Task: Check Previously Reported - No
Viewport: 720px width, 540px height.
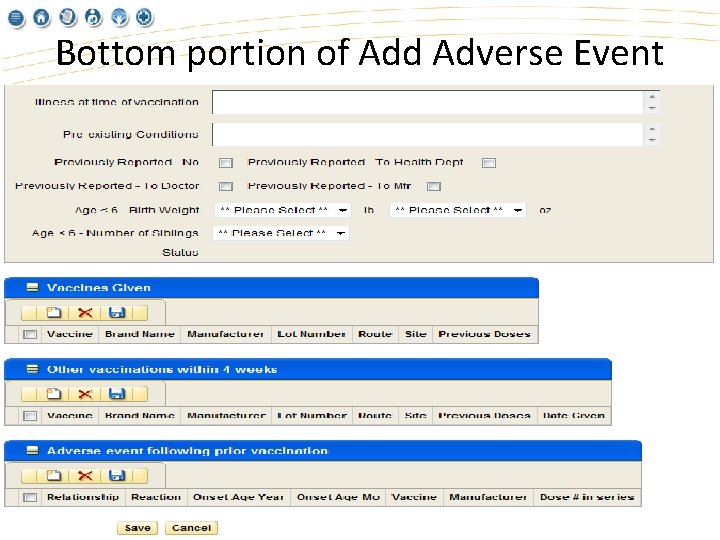Action: click(x=225, y=163)
